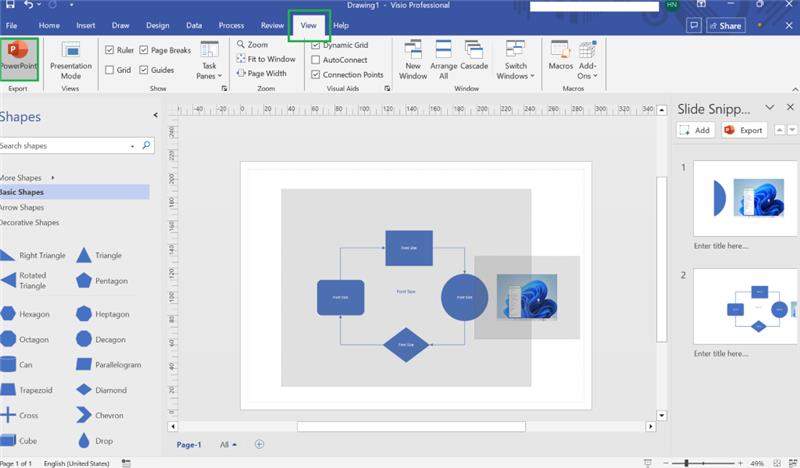The image size is (800, 468).
Task: Switch to the Review tab
Action: click(x=272, y=26)
